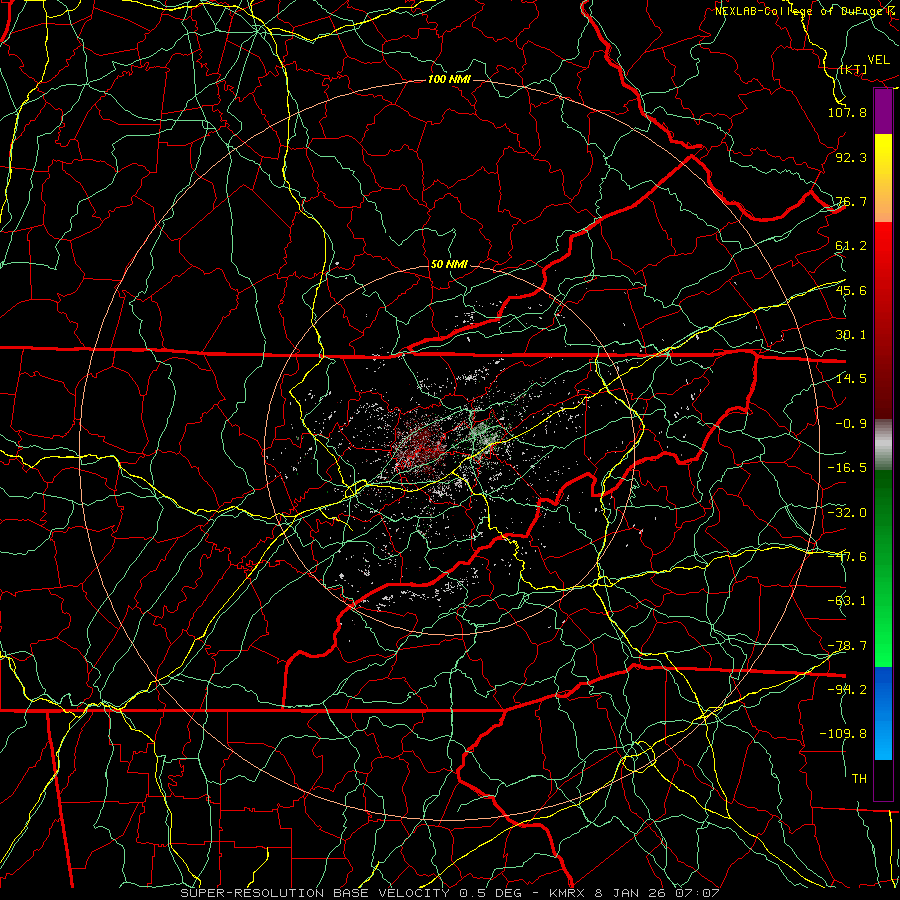The height and width of the screenshot is (900, 900).
Task: Click the -94.2 velocity scale value
Action: [x=847, y=690]
